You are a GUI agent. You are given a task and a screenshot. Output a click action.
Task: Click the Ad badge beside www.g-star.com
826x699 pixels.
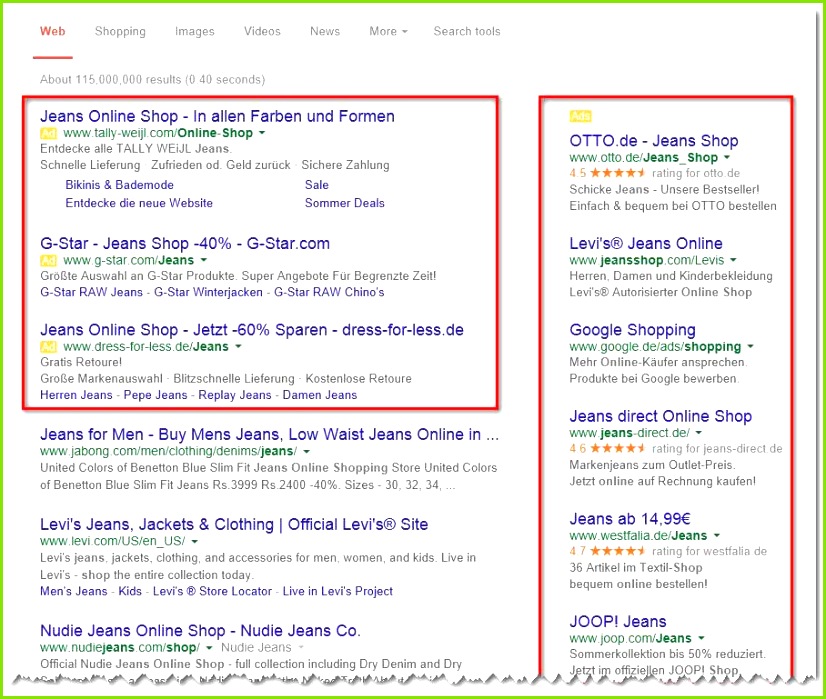tap(48, 261)
